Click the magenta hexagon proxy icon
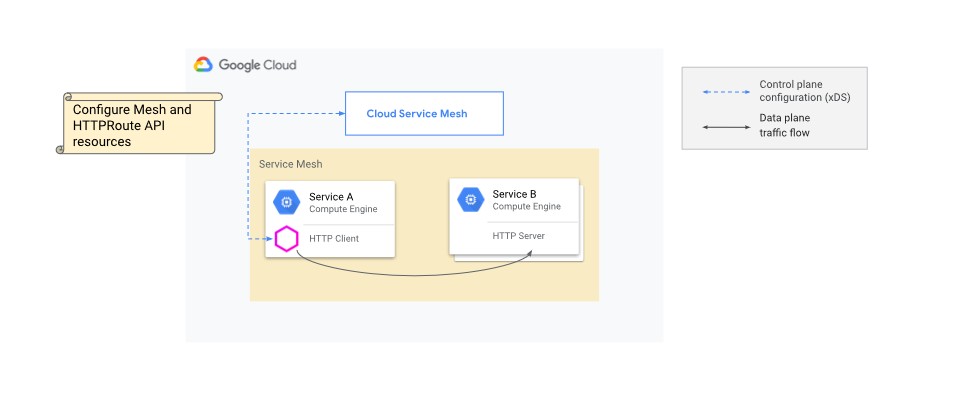 point(286,239)
